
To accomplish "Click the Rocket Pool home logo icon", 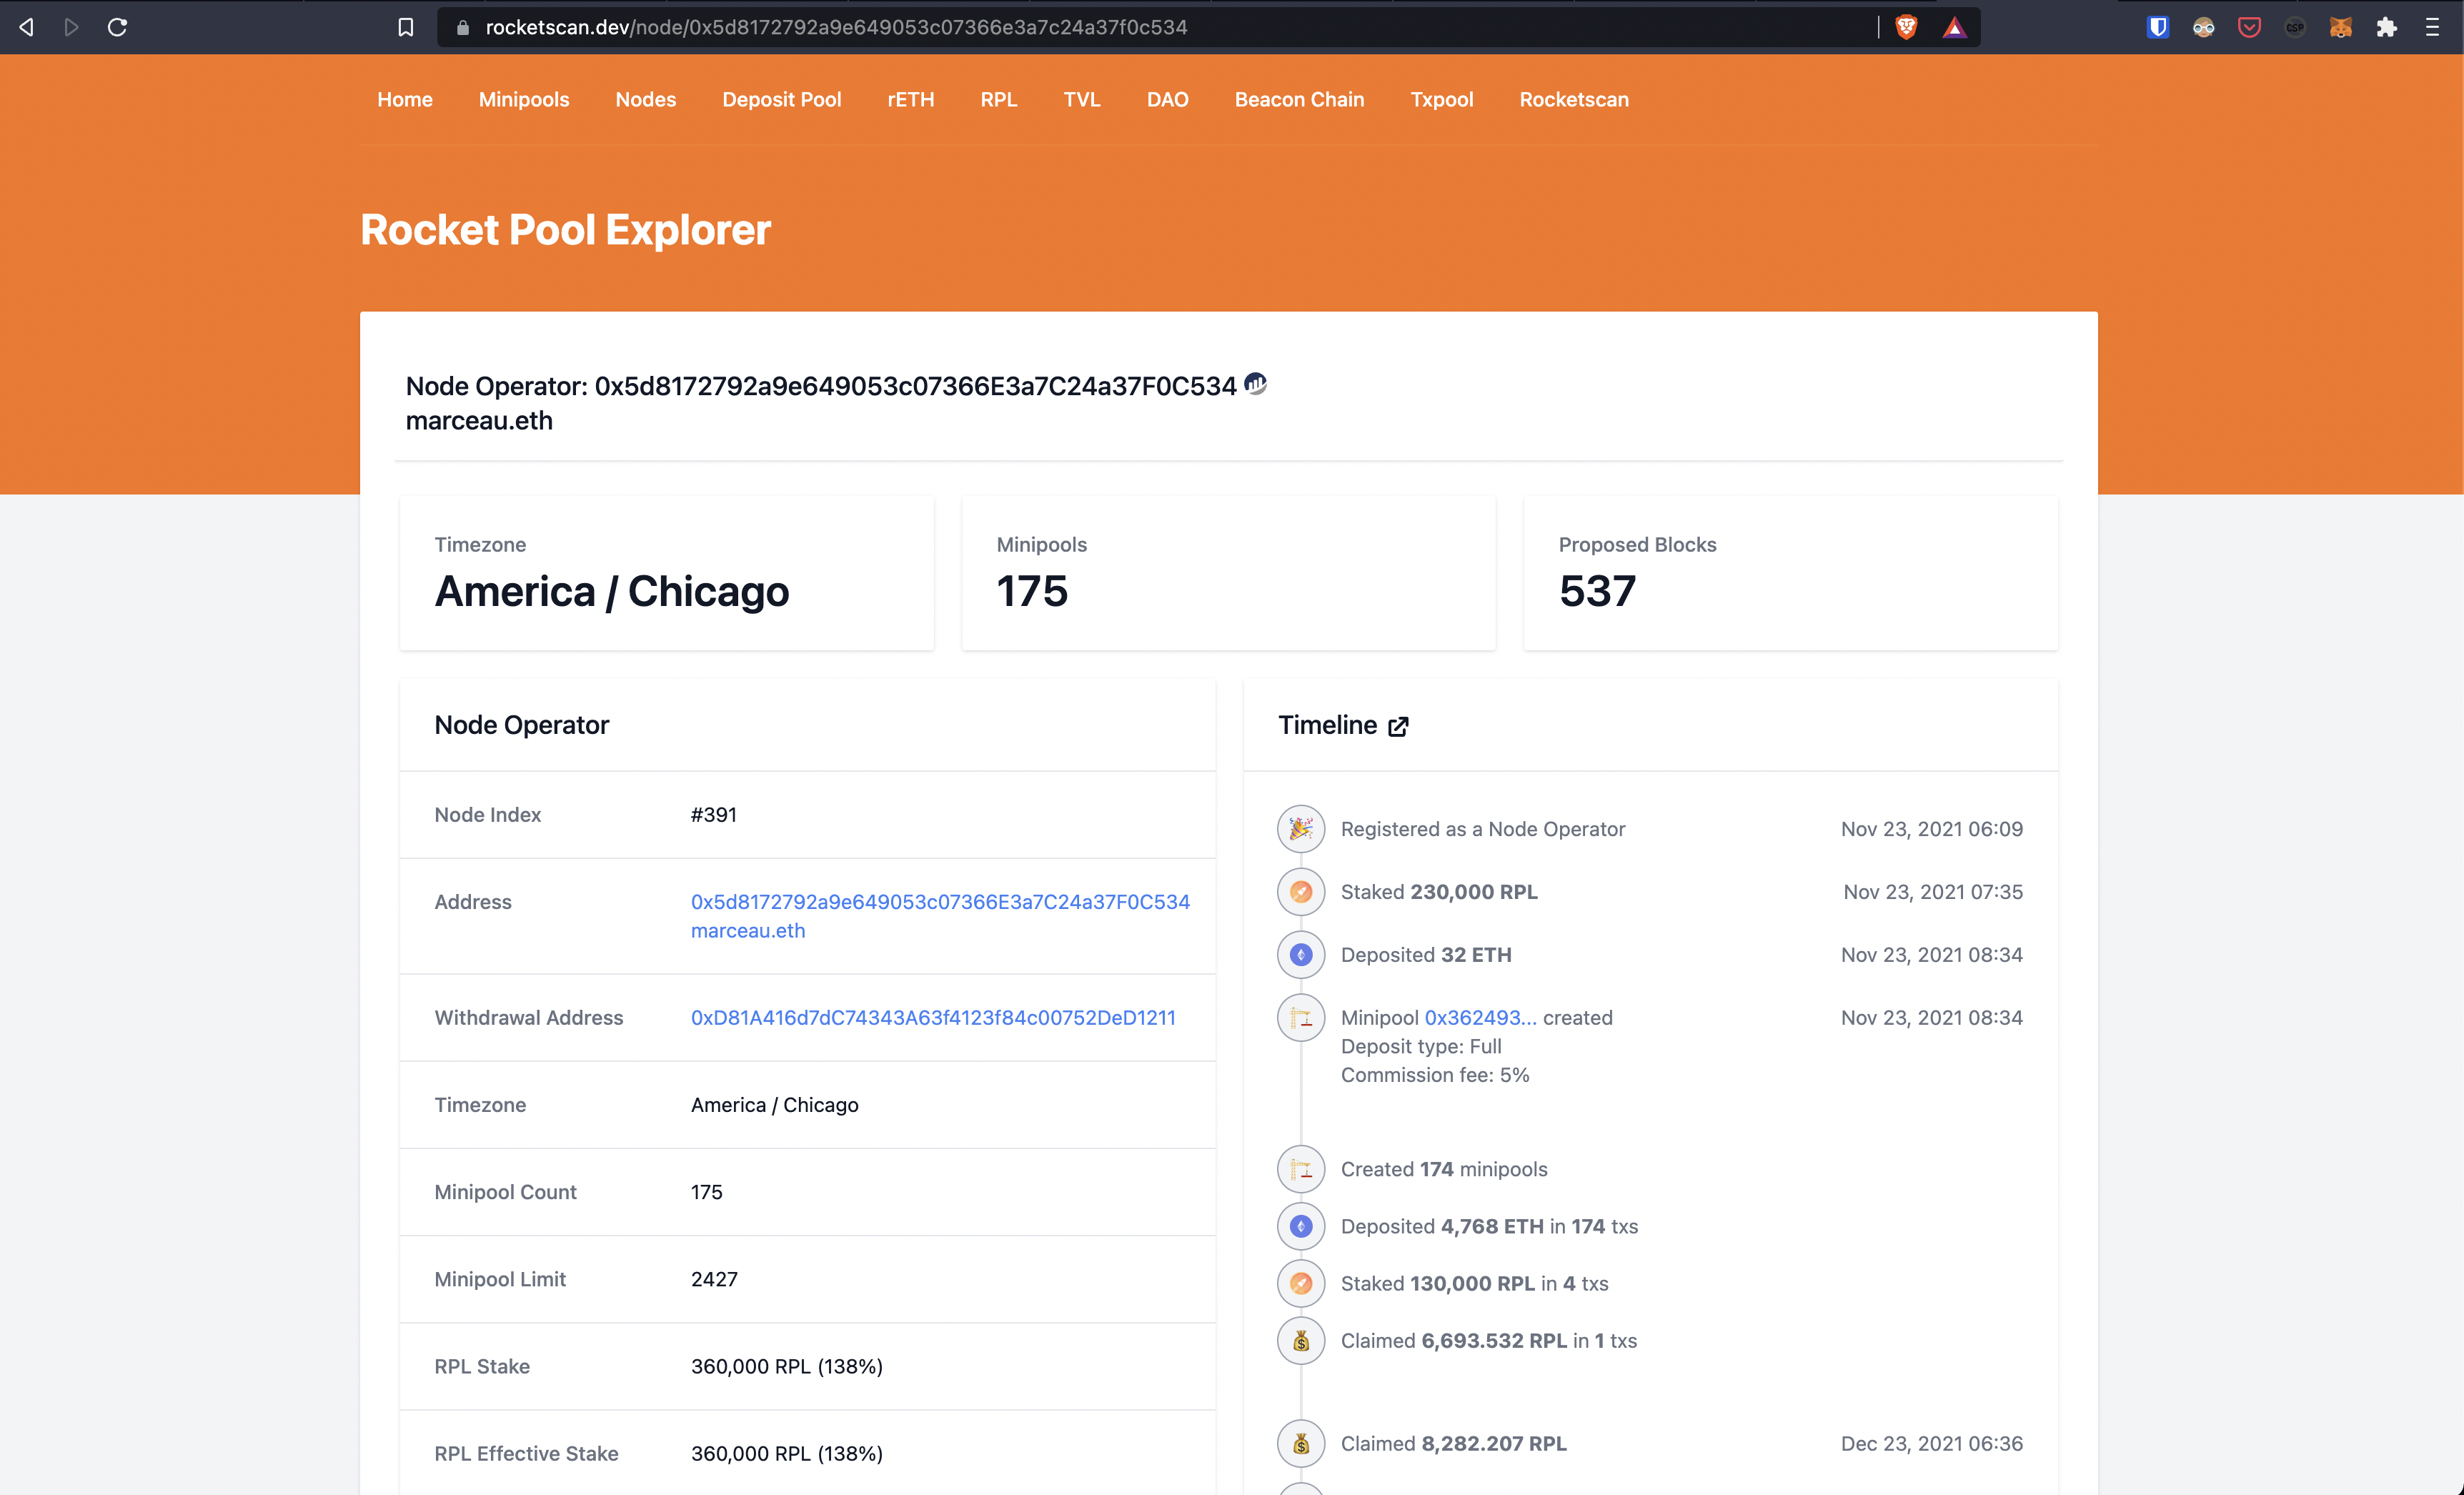I will click(x=404, y=99).
